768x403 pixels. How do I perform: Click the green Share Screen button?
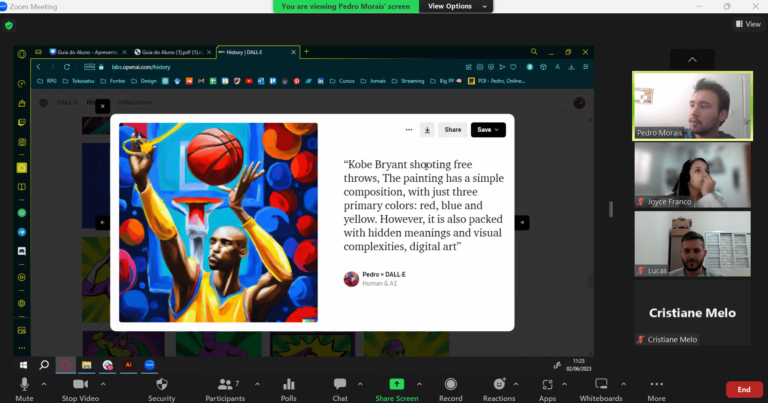click(x=397, y=390)
